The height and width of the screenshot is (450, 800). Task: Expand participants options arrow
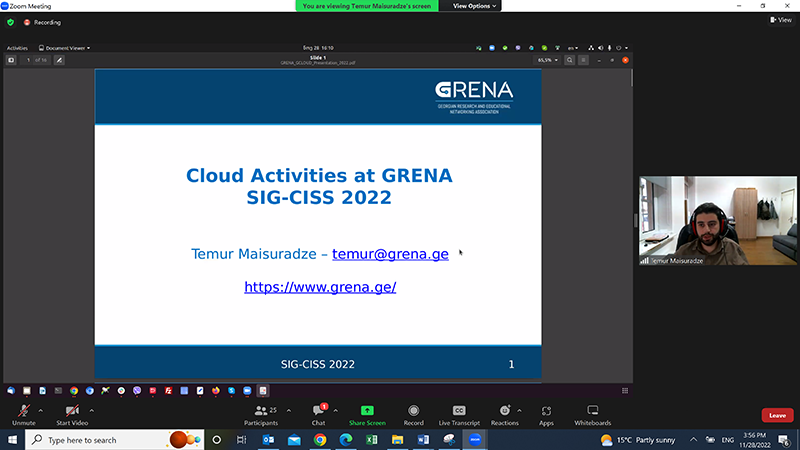click(x=289, y=410)
